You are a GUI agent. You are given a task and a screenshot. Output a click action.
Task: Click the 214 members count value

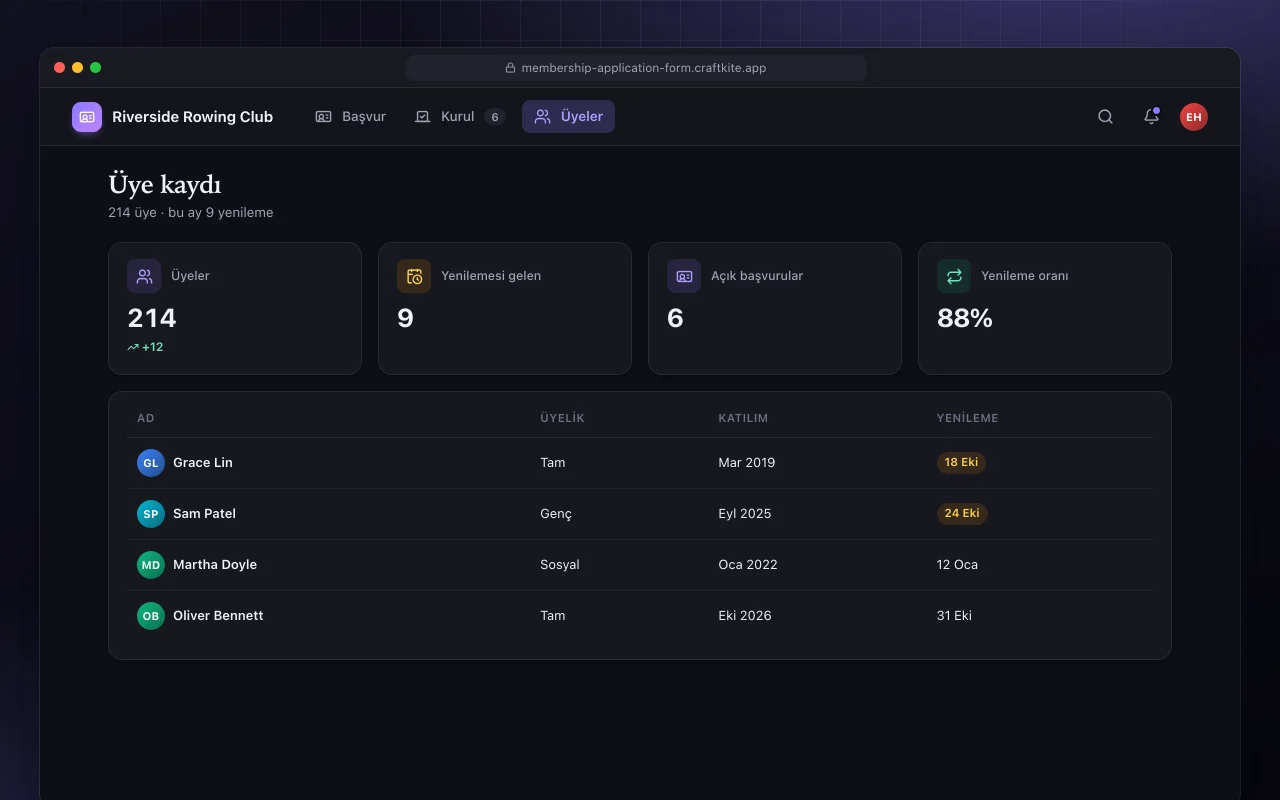(152, 318)
